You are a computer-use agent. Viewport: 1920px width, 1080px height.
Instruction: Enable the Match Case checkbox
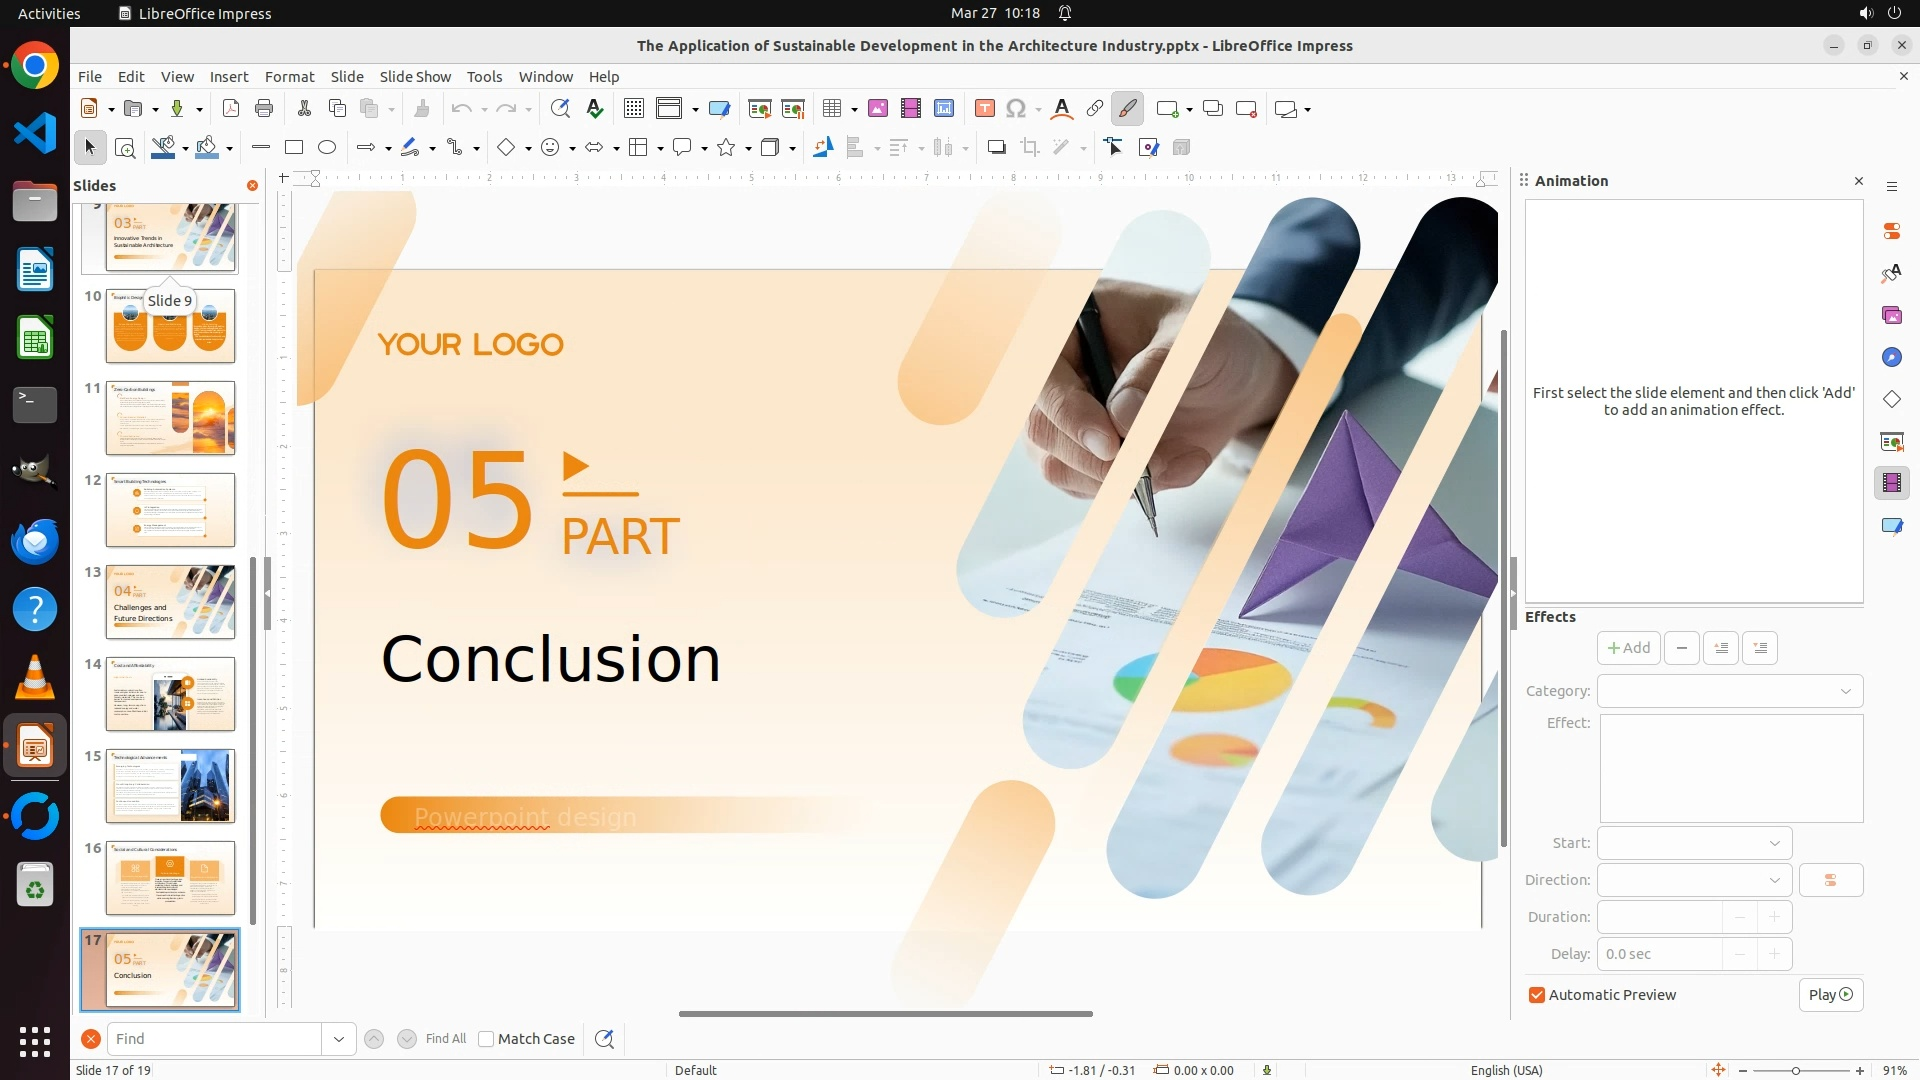pos(486,1039)
